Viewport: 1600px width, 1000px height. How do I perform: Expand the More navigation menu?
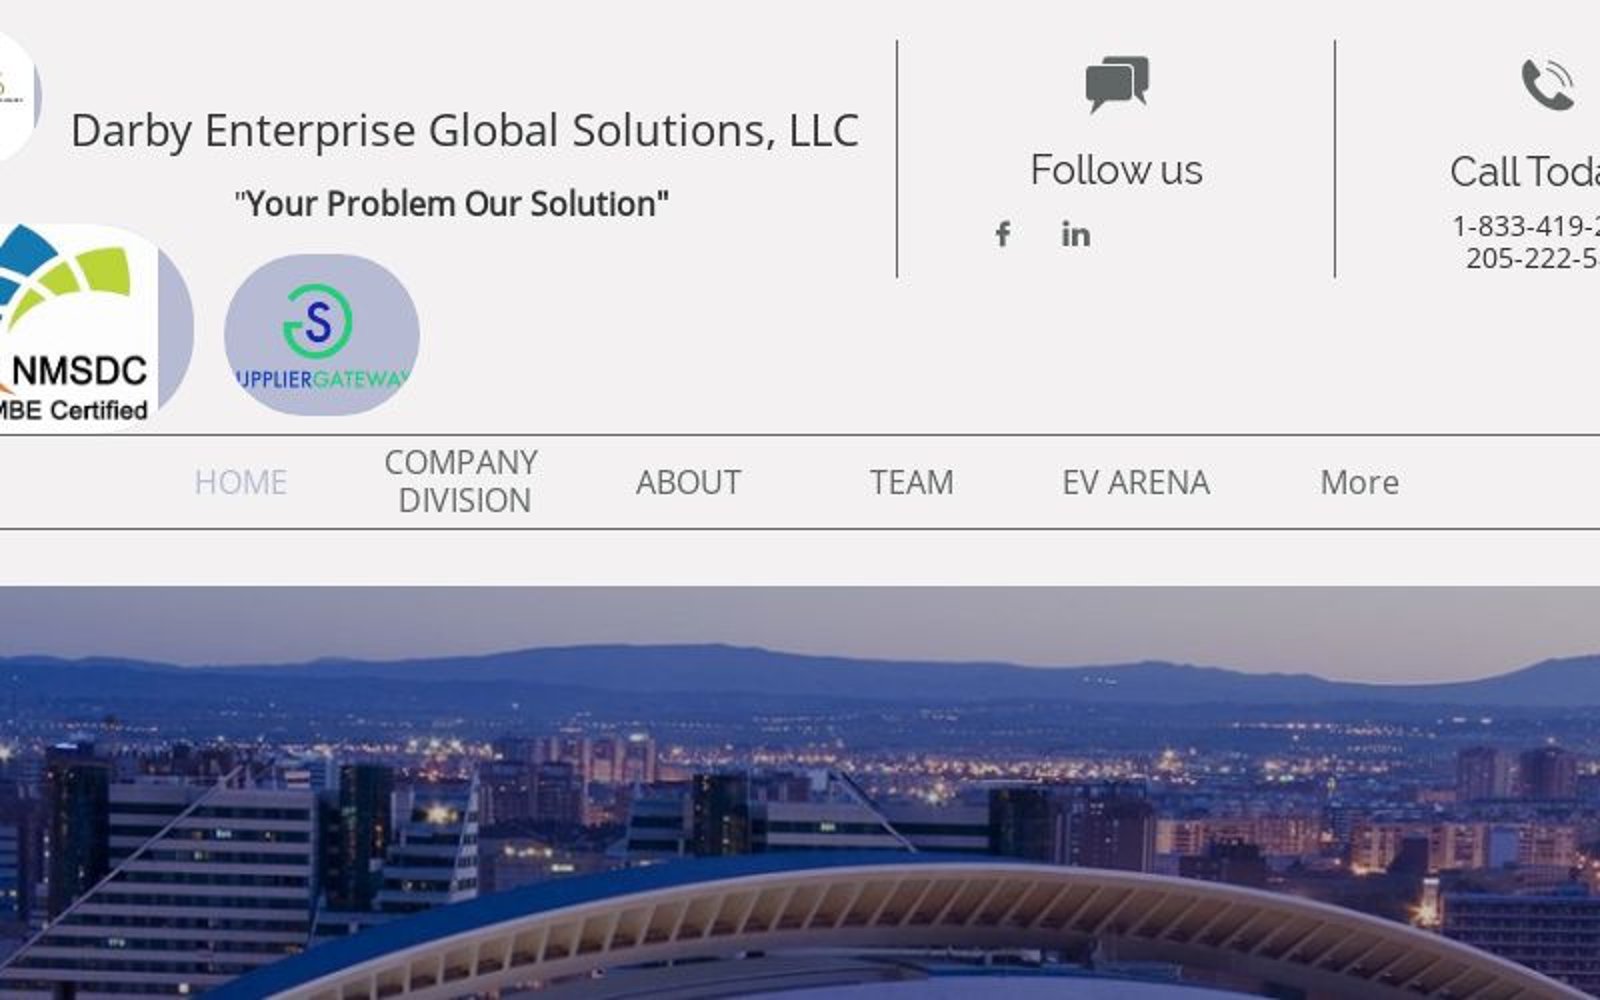tap(1359, 483)
